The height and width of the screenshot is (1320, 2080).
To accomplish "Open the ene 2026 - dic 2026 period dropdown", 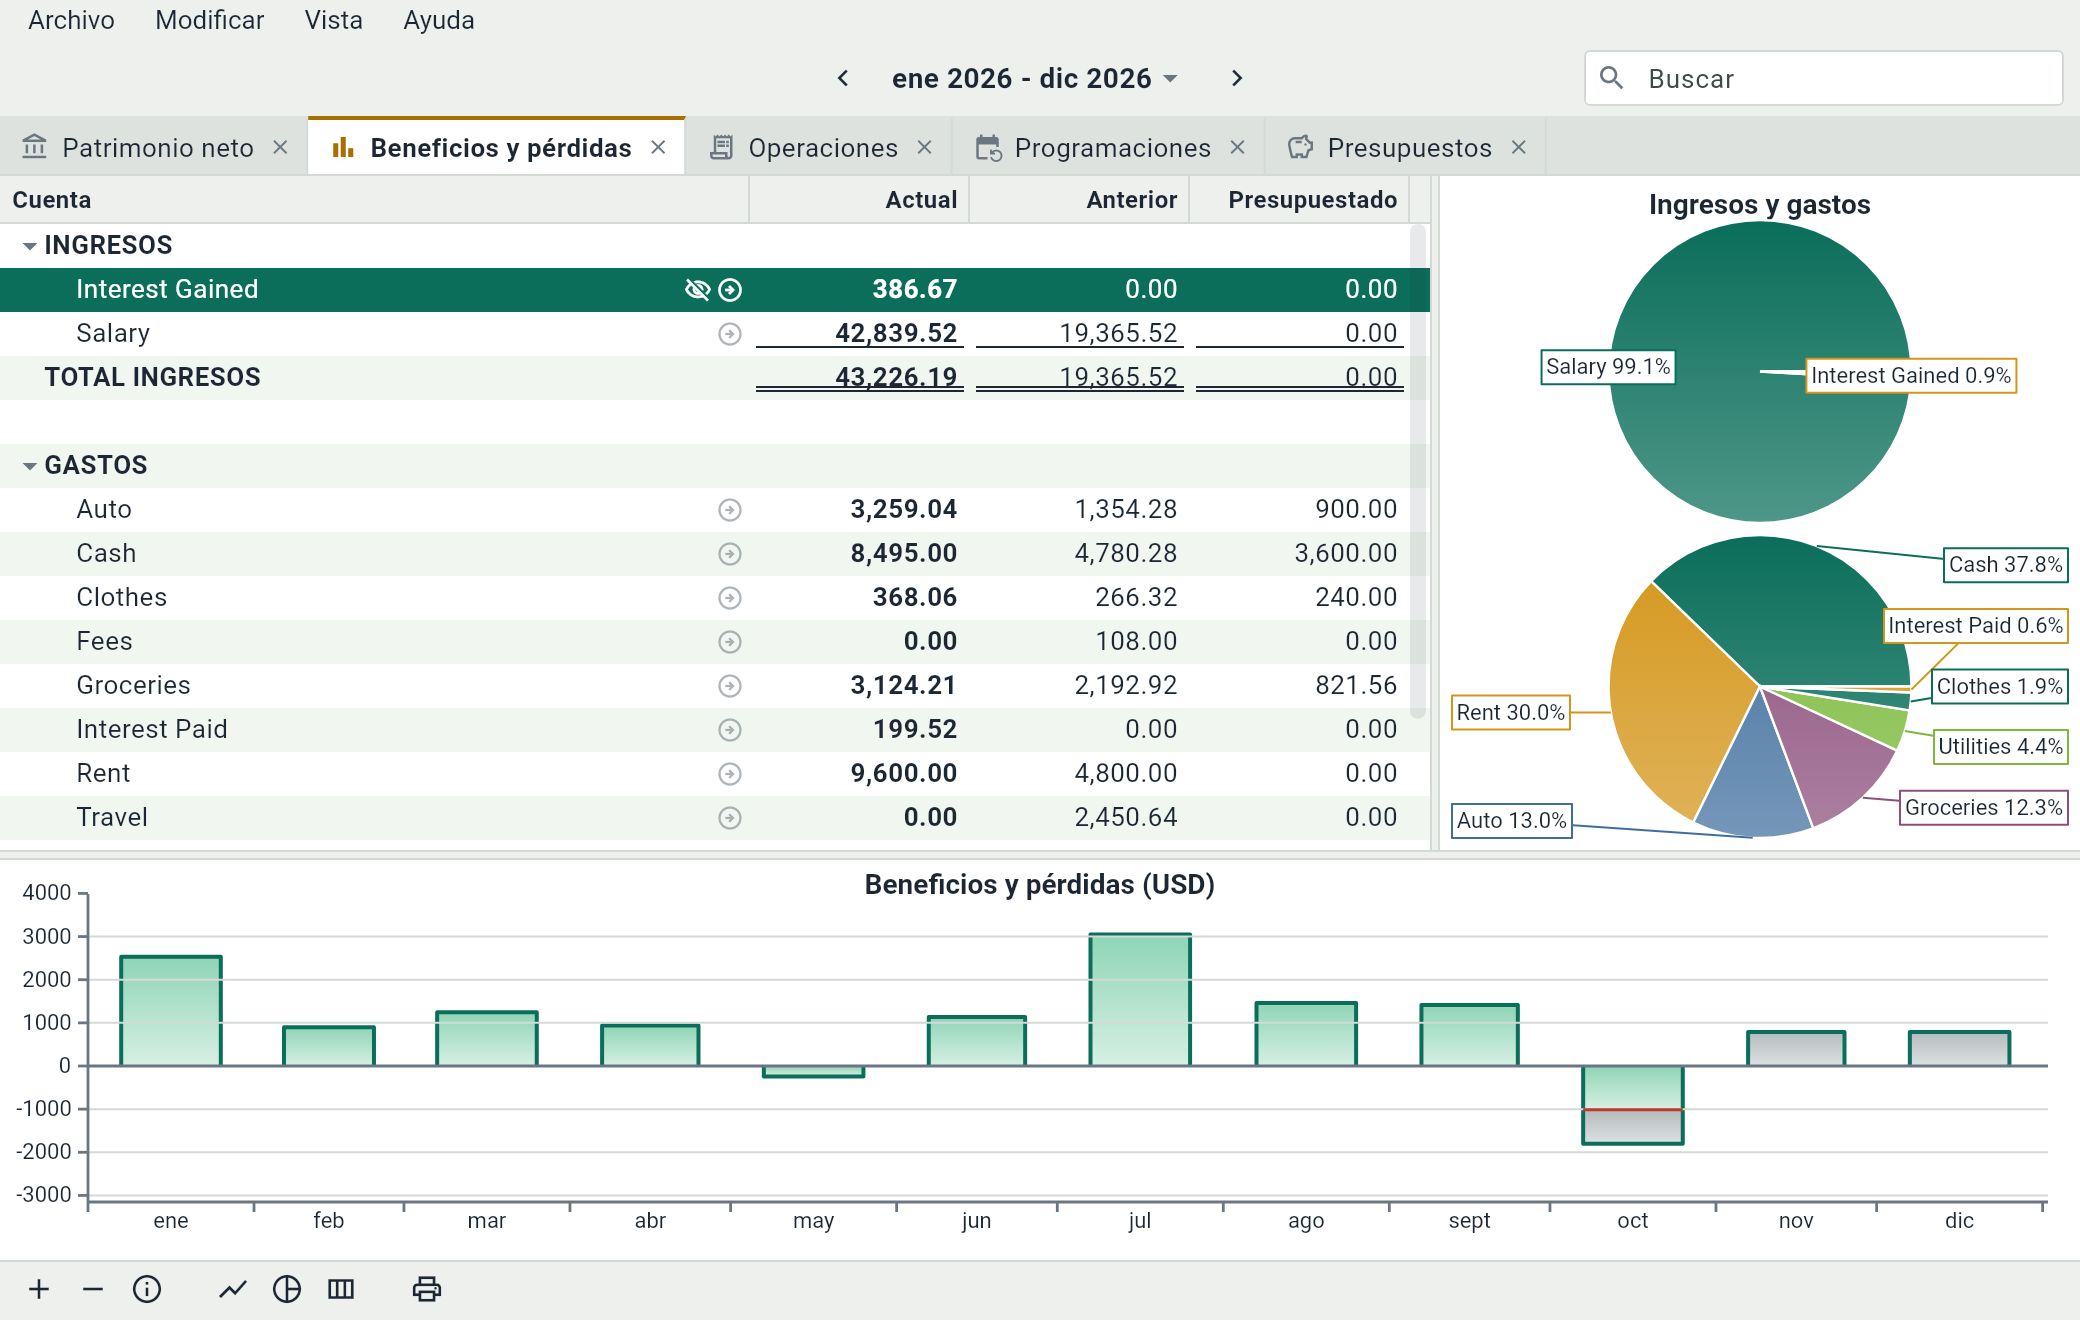I will [1035, 78].
